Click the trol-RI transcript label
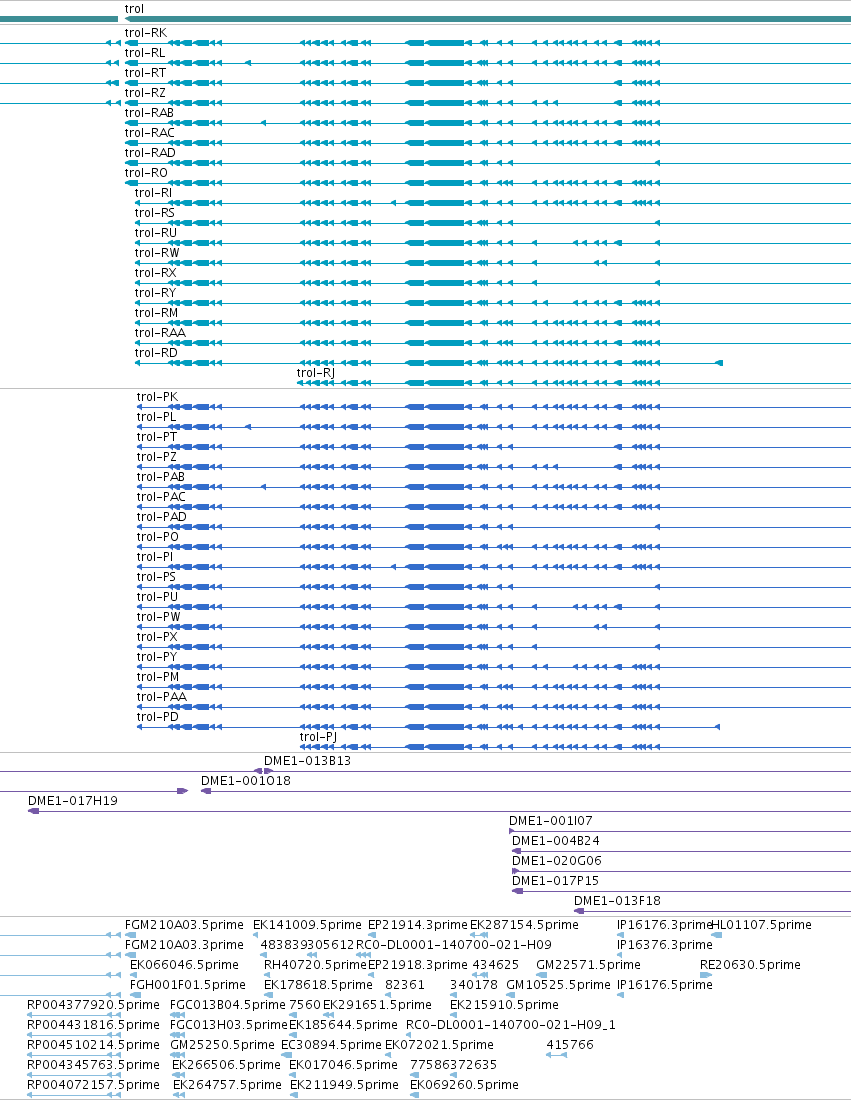The image size is (851, 1100). (x=153, y=193)
